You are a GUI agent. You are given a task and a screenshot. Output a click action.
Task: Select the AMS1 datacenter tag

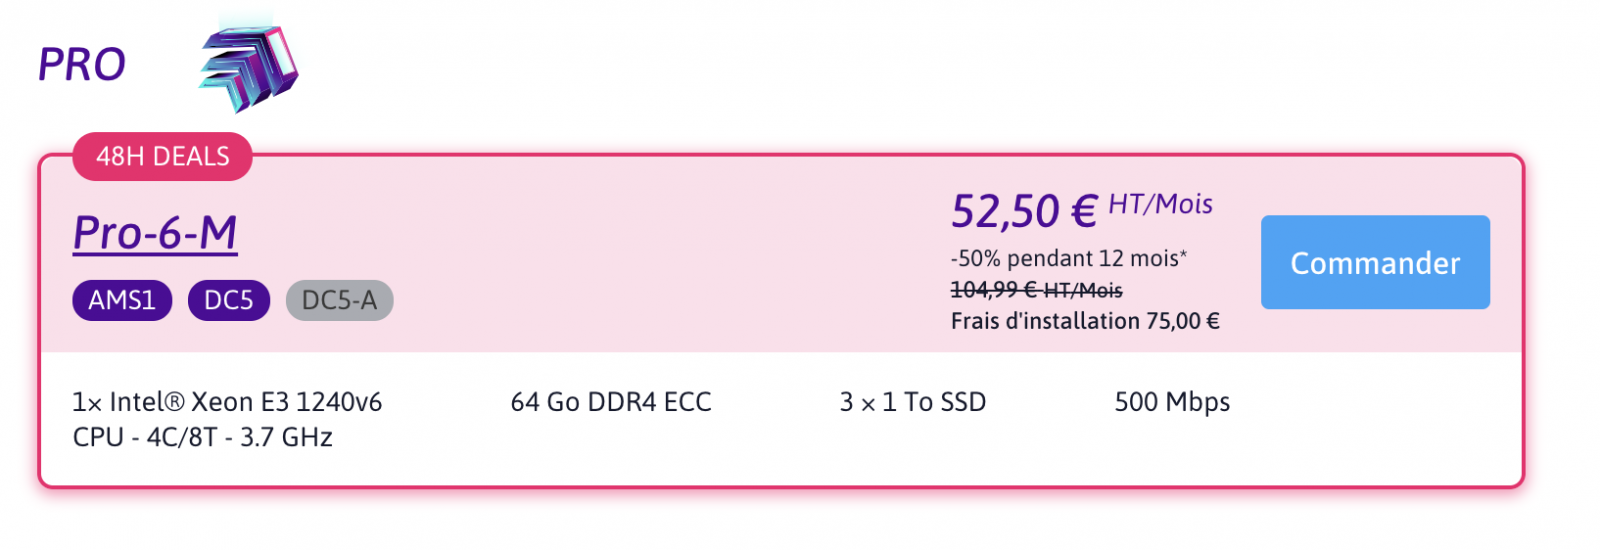point(122,300)
